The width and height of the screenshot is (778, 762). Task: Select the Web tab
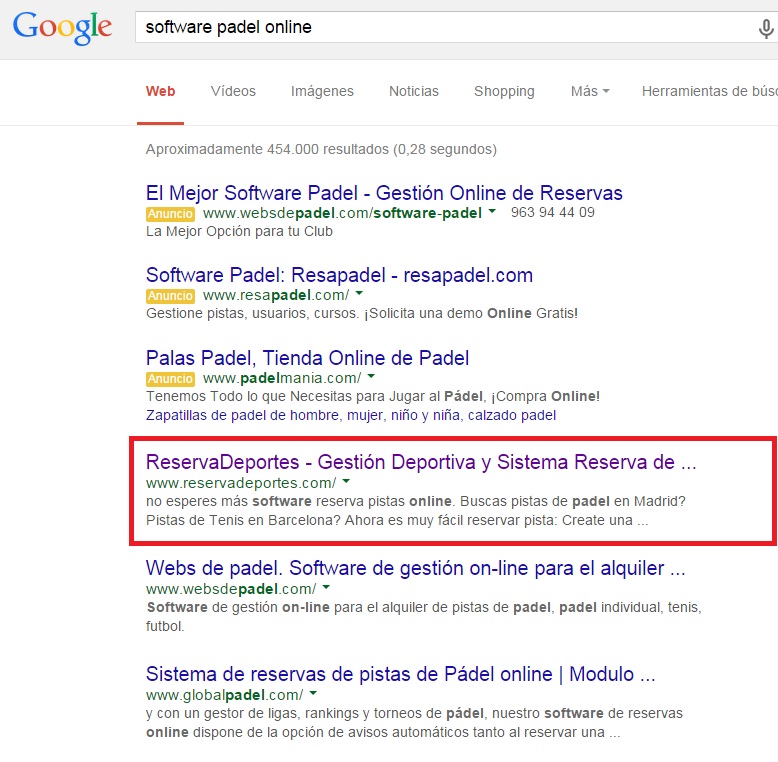click(160, 91)
